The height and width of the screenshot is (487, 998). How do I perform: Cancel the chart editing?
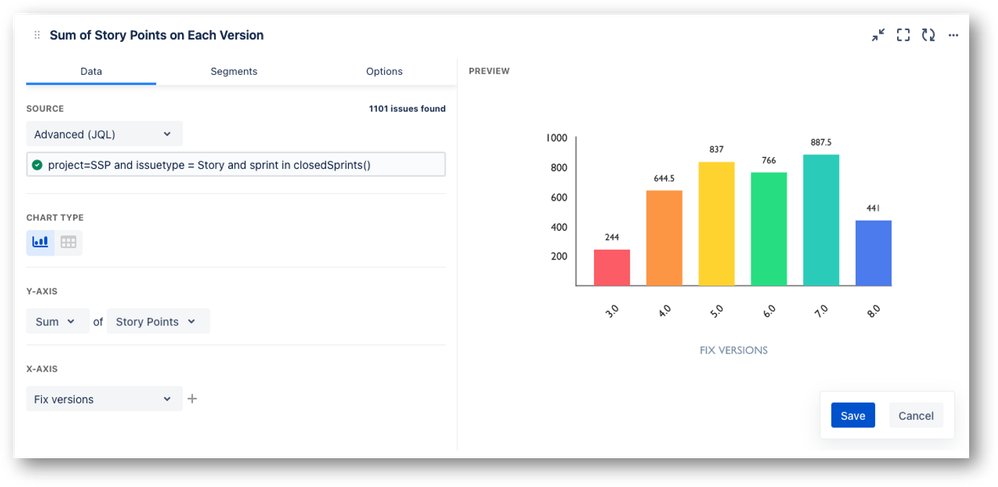(x=916, y=415)
